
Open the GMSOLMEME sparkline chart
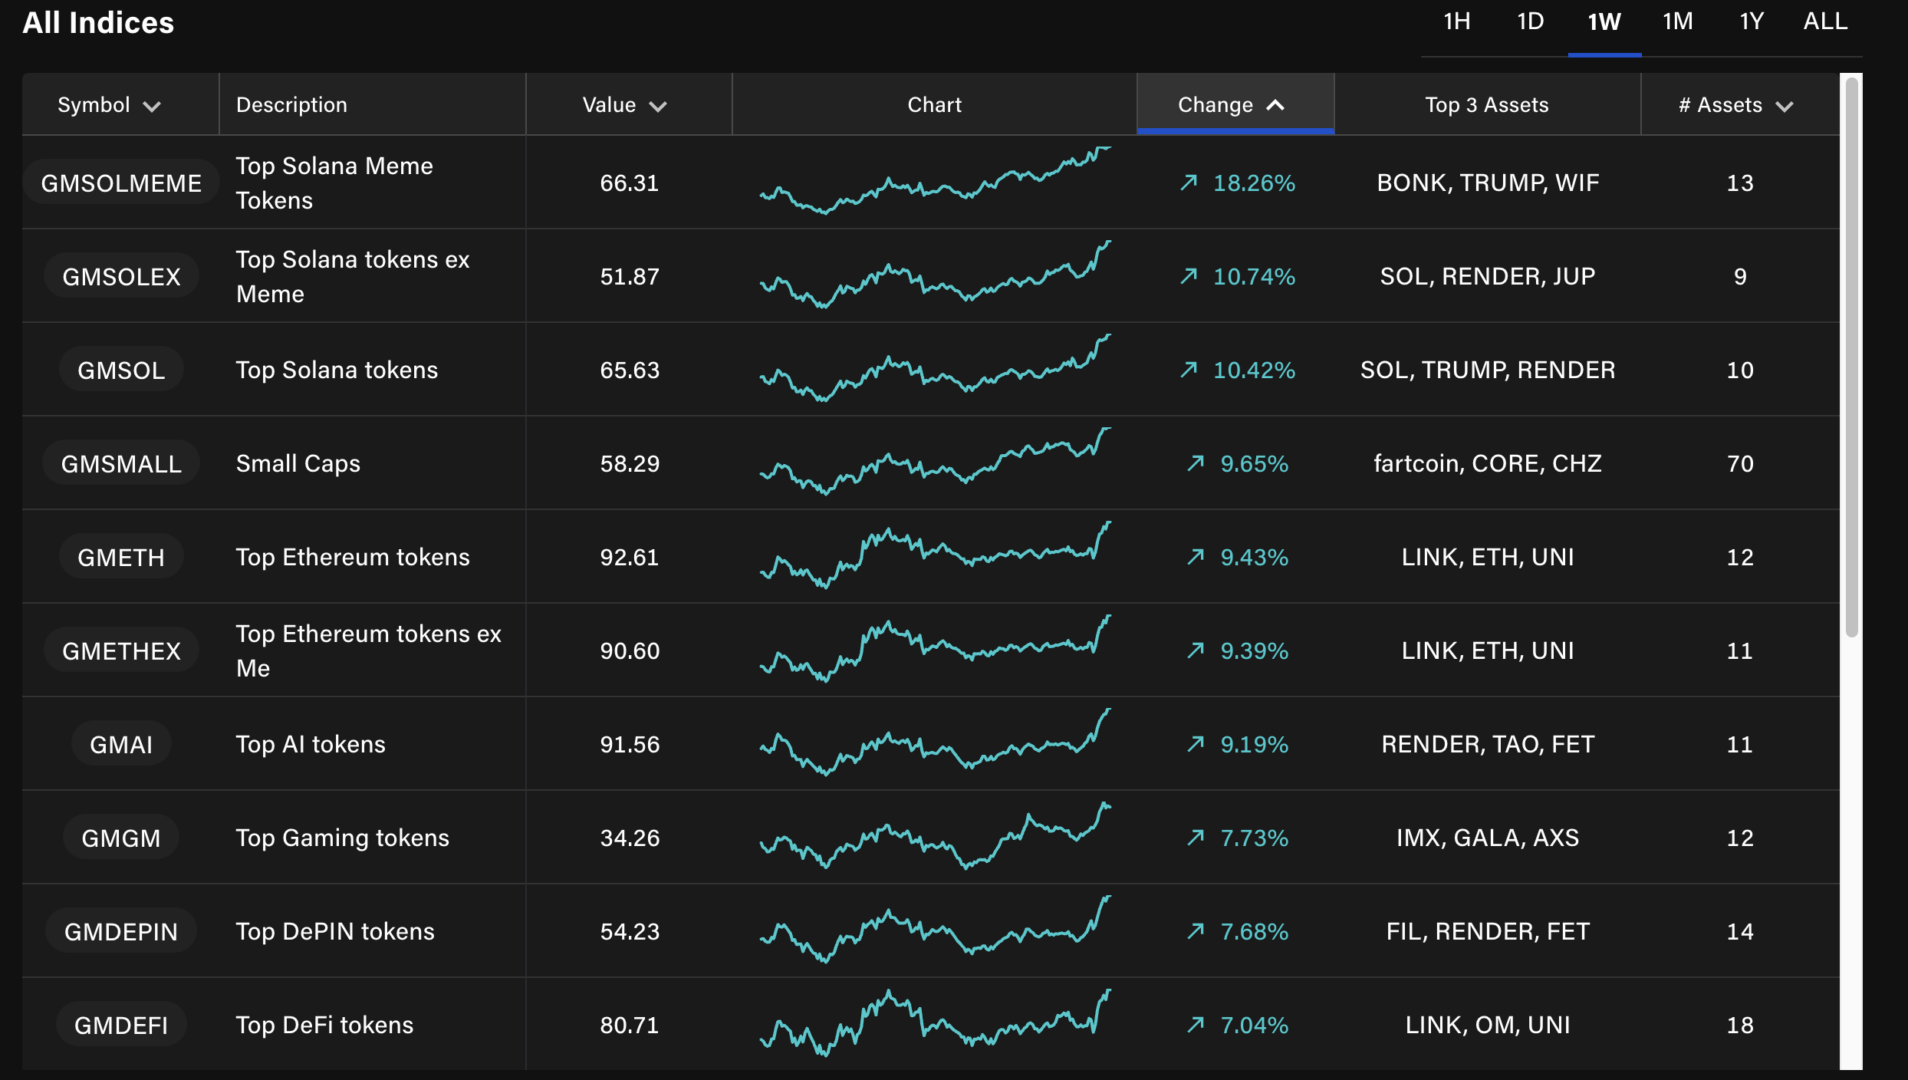(934, 182)
